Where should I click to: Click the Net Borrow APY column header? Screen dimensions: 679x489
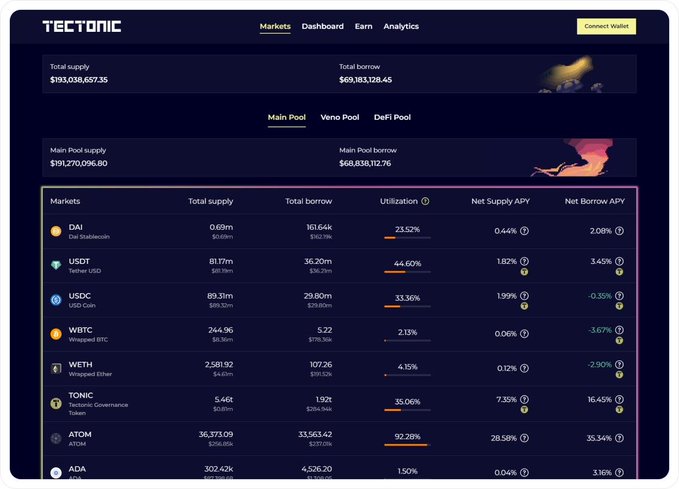(595, 201)
